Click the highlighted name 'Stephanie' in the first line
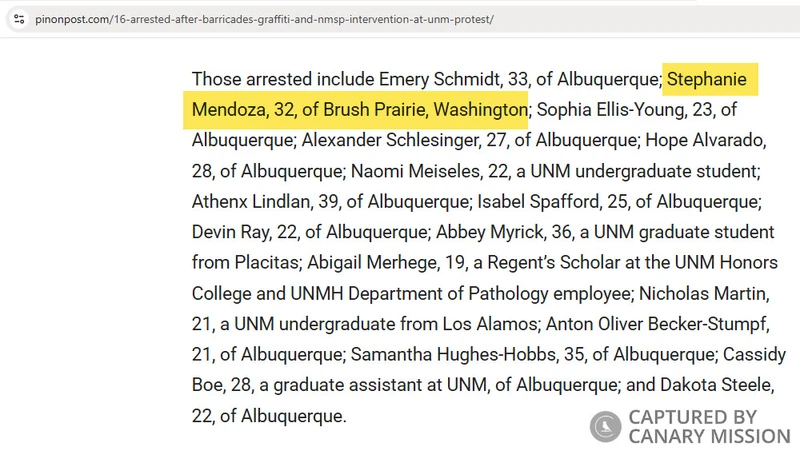 (707, 78)
